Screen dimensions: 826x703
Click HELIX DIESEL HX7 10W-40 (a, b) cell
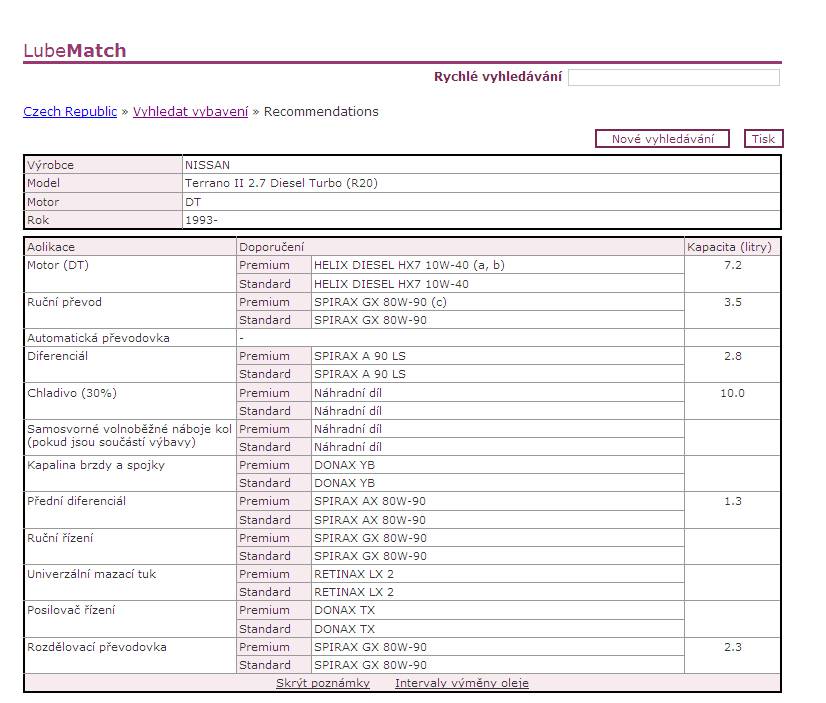pos(498,265)
